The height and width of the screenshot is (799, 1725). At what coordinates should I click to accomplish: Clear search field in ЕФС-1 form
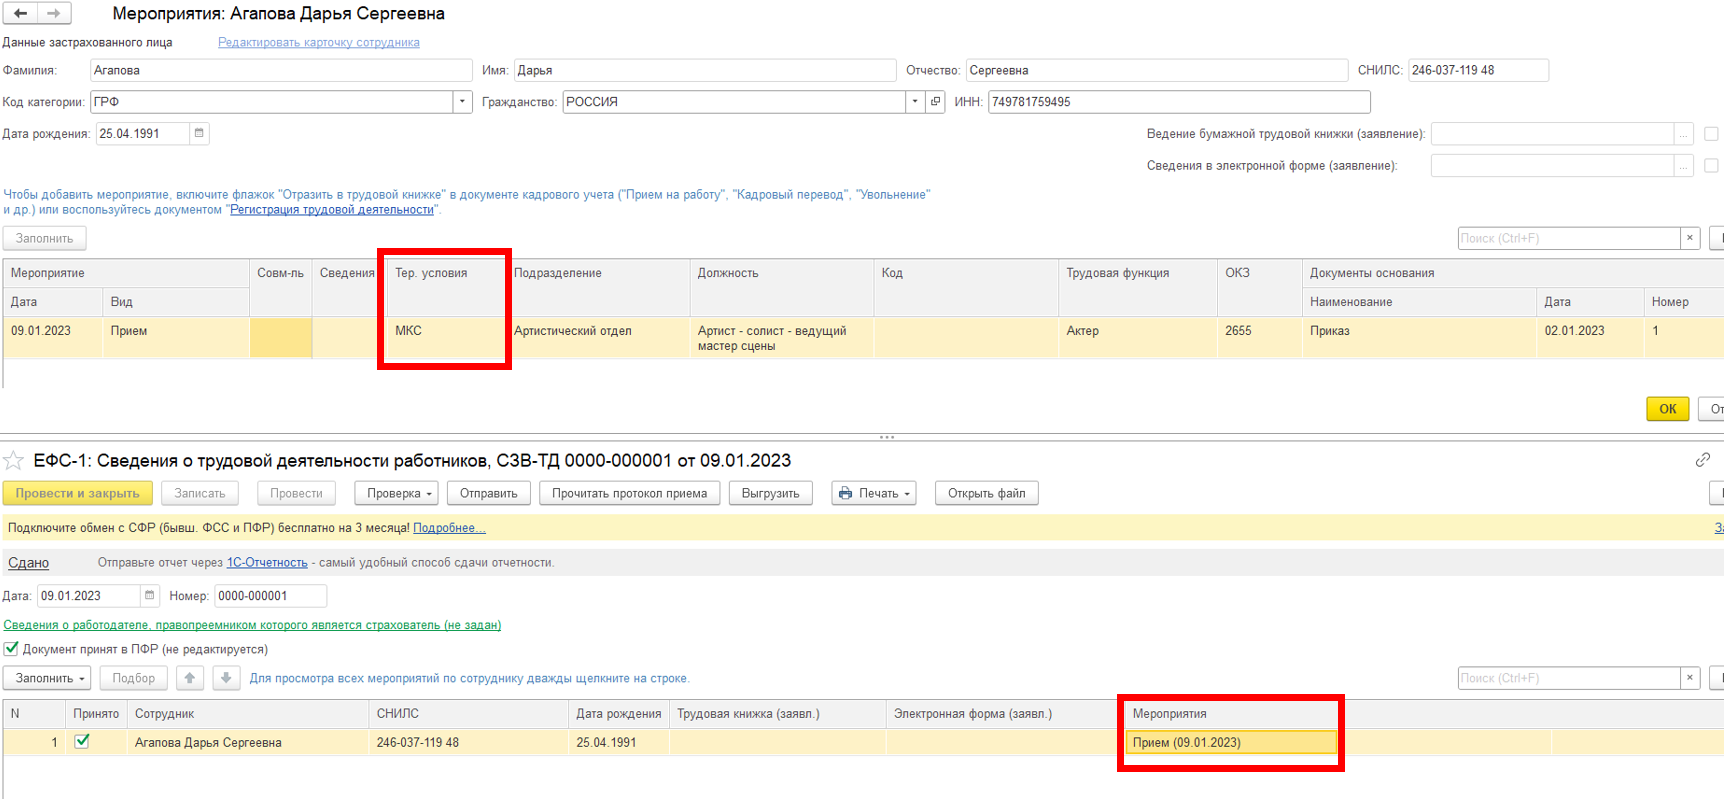pyautogui.click(x=1690, y=678)
